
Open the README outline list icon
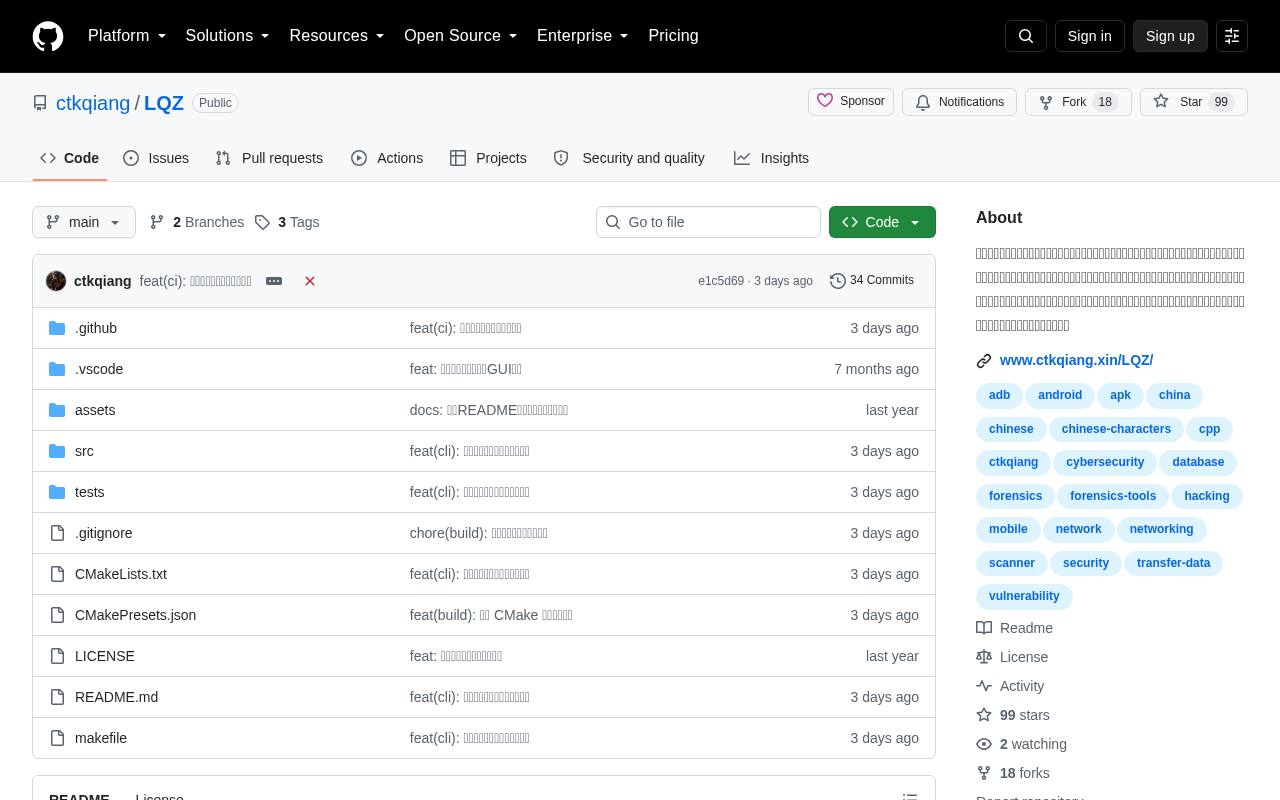pyautogui.click(x=910, y=796)
